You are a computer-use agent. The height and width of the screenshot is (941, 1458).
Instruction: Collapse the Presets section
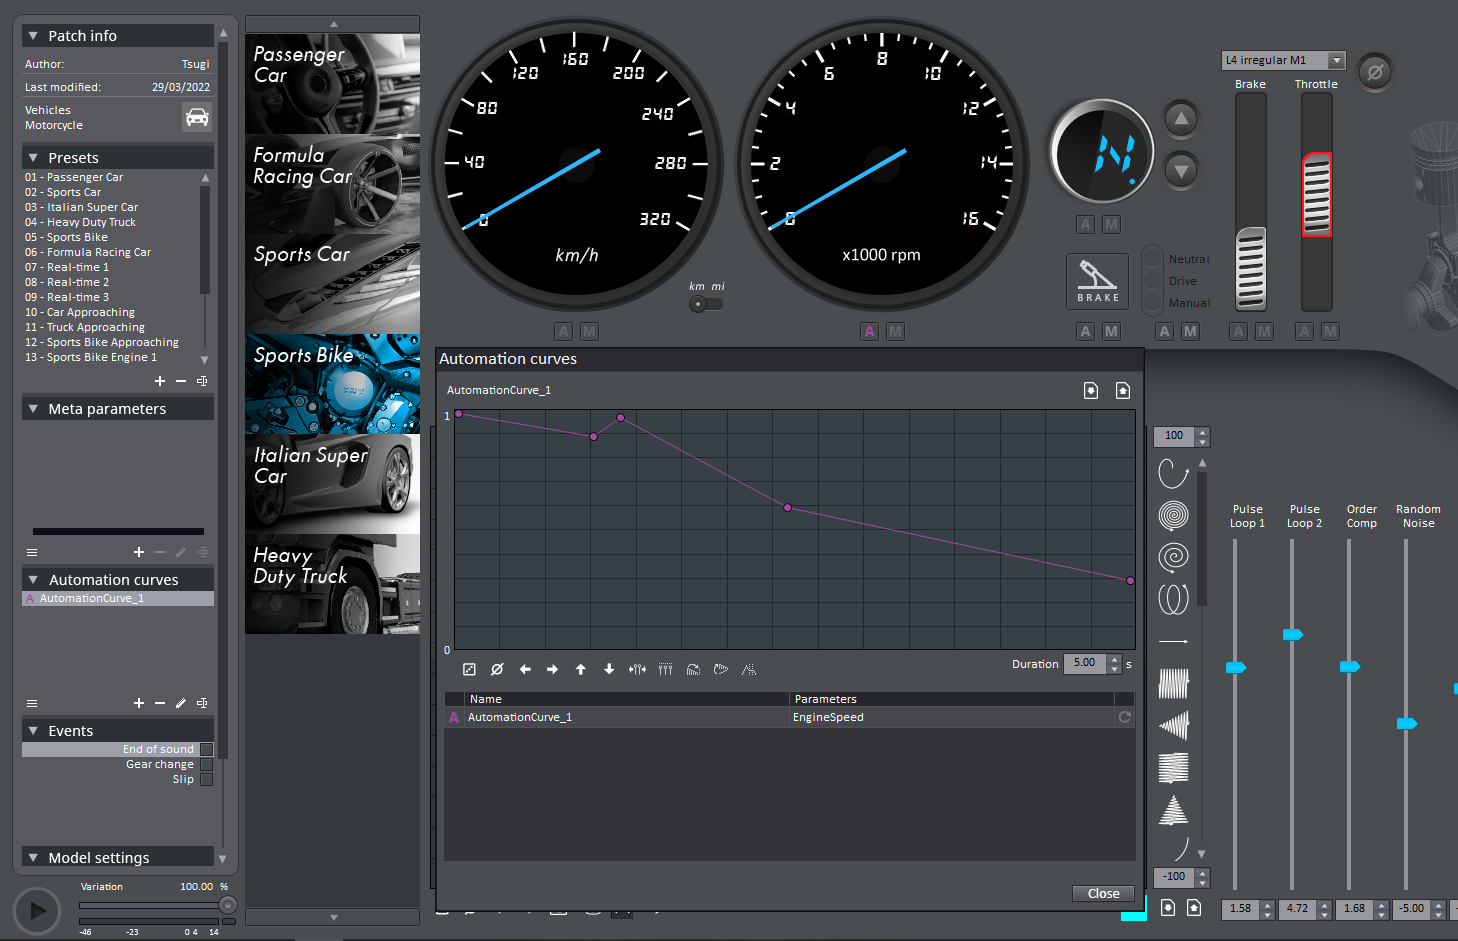click(33, 158)
